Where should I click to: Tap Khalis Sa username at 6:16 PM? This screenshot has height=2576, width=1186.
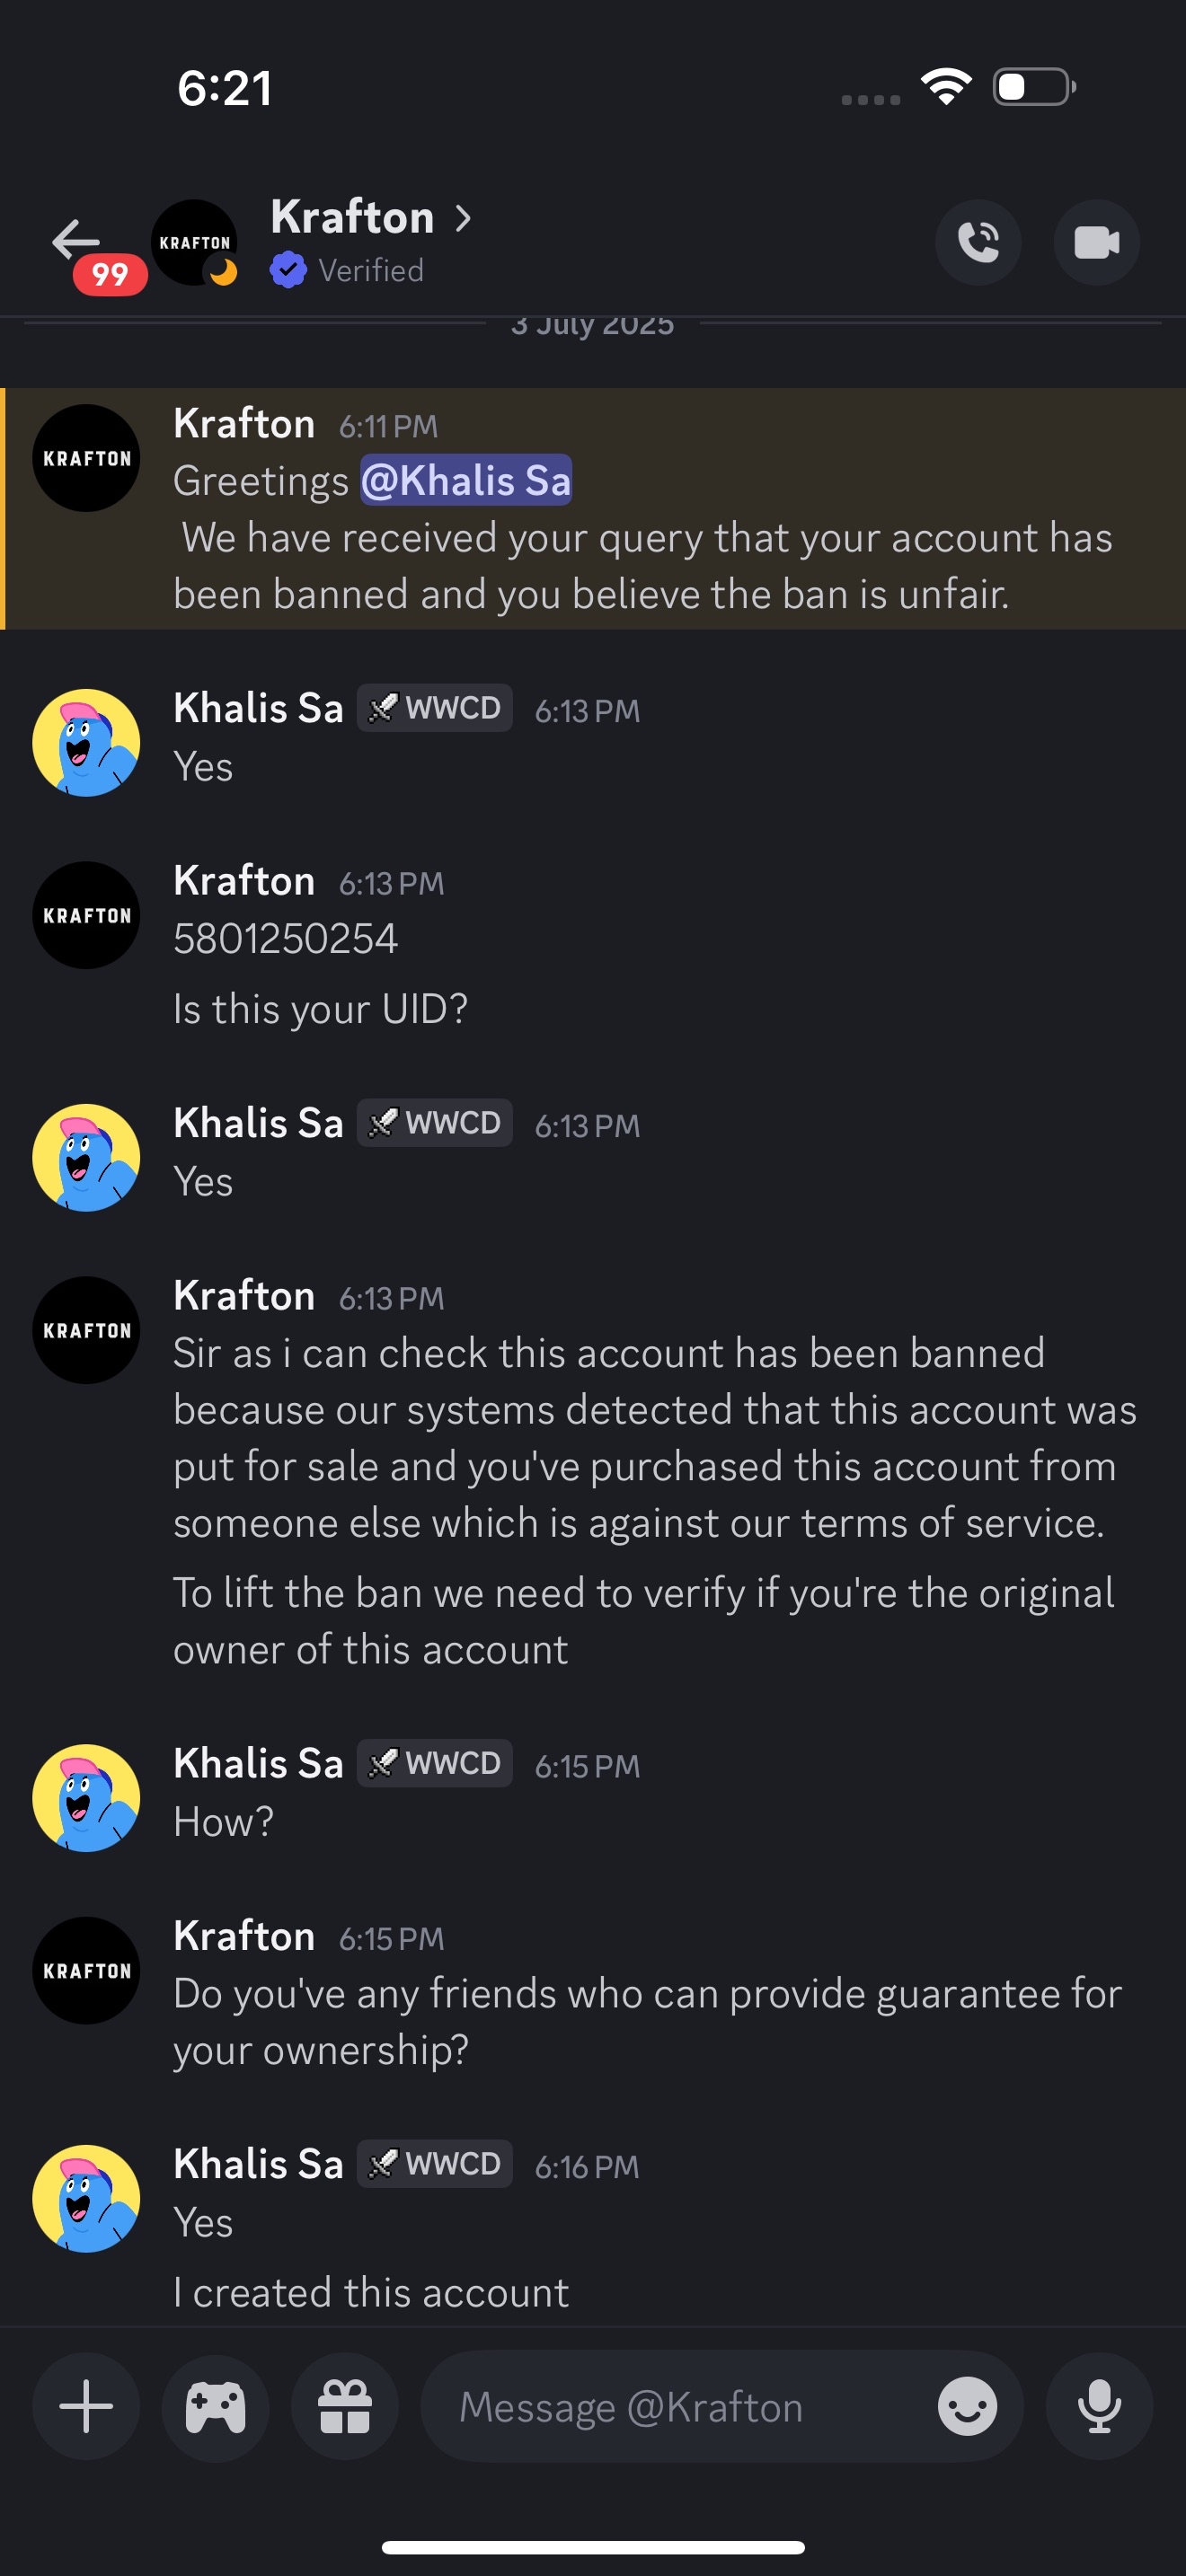258,2163
